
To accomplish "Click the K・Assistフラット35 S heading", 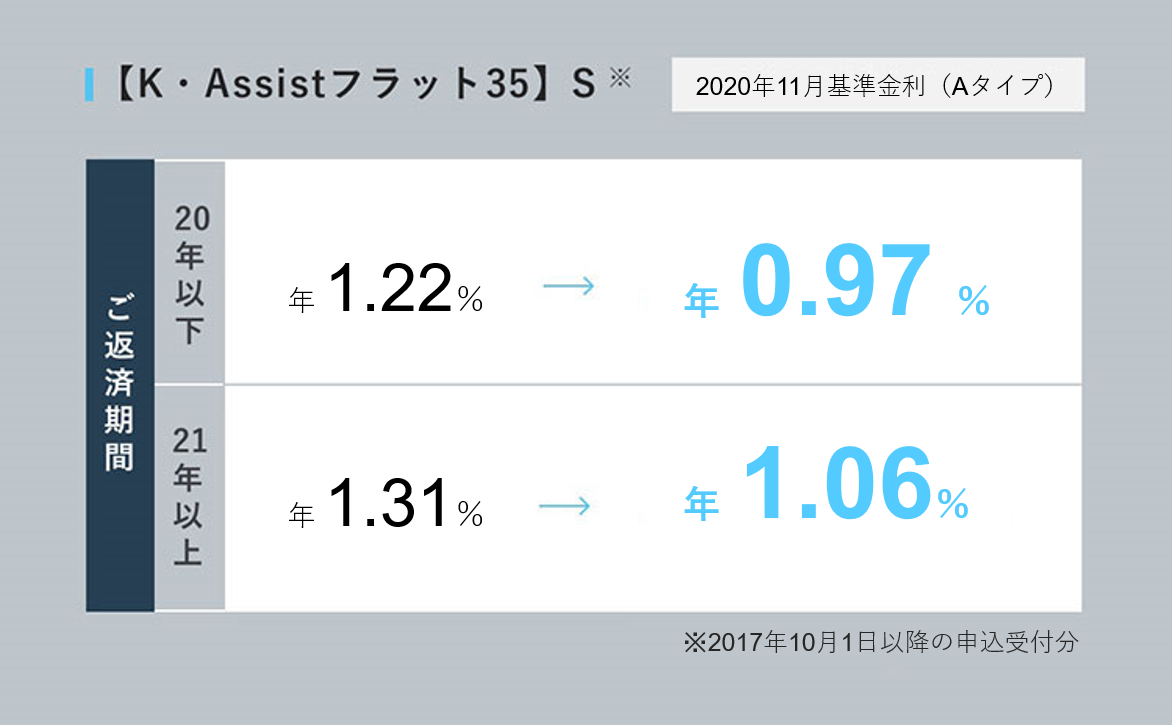I will tap(351, 84).
